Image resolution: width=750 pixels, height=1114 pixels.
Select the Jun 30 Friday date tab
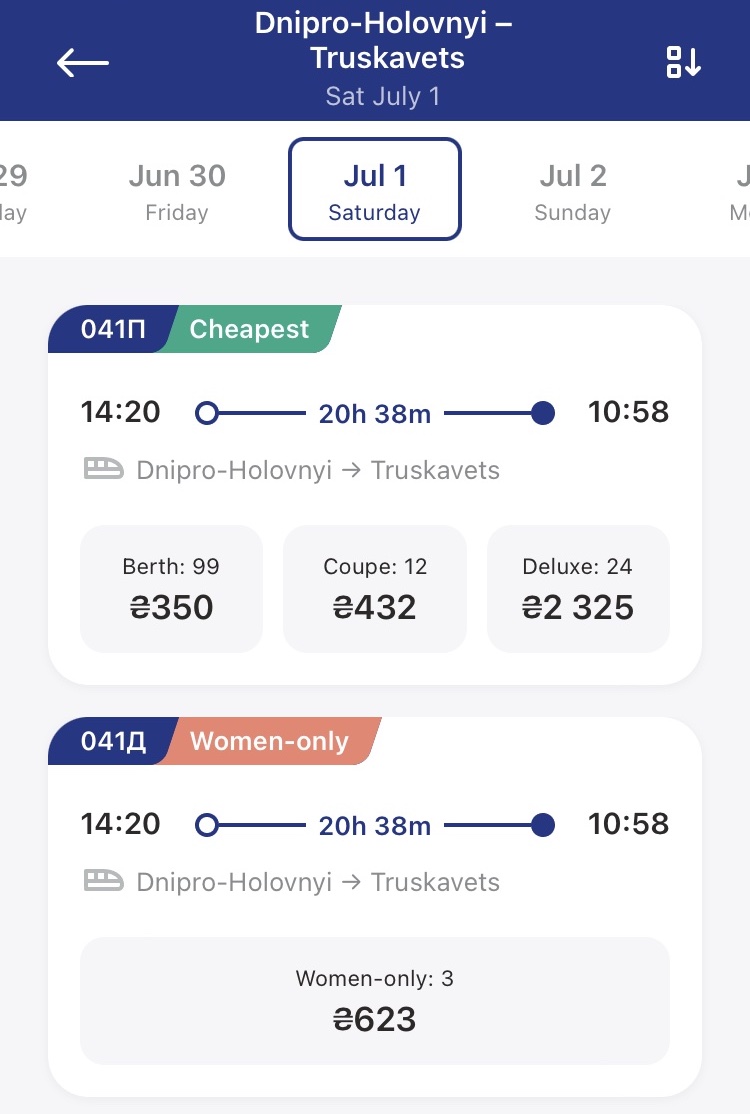177,190
